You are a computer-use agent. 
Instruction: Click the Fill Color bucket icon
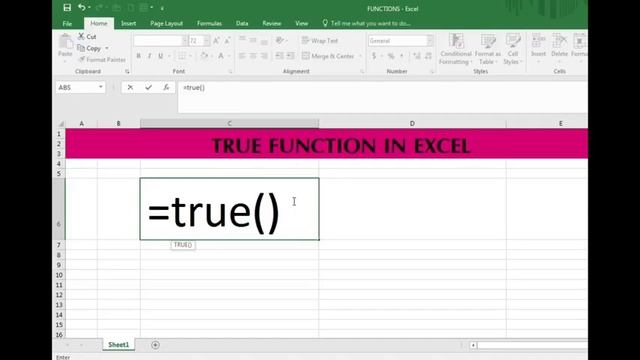point(204,56)
